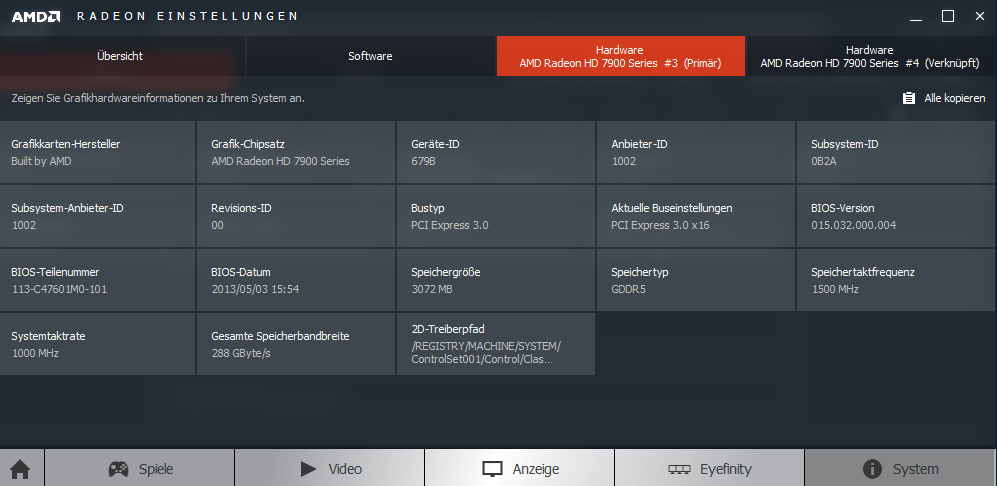Click the 'Zeigen Sie Grafikhardwareinformationen' description

click(x=158, y=99)
